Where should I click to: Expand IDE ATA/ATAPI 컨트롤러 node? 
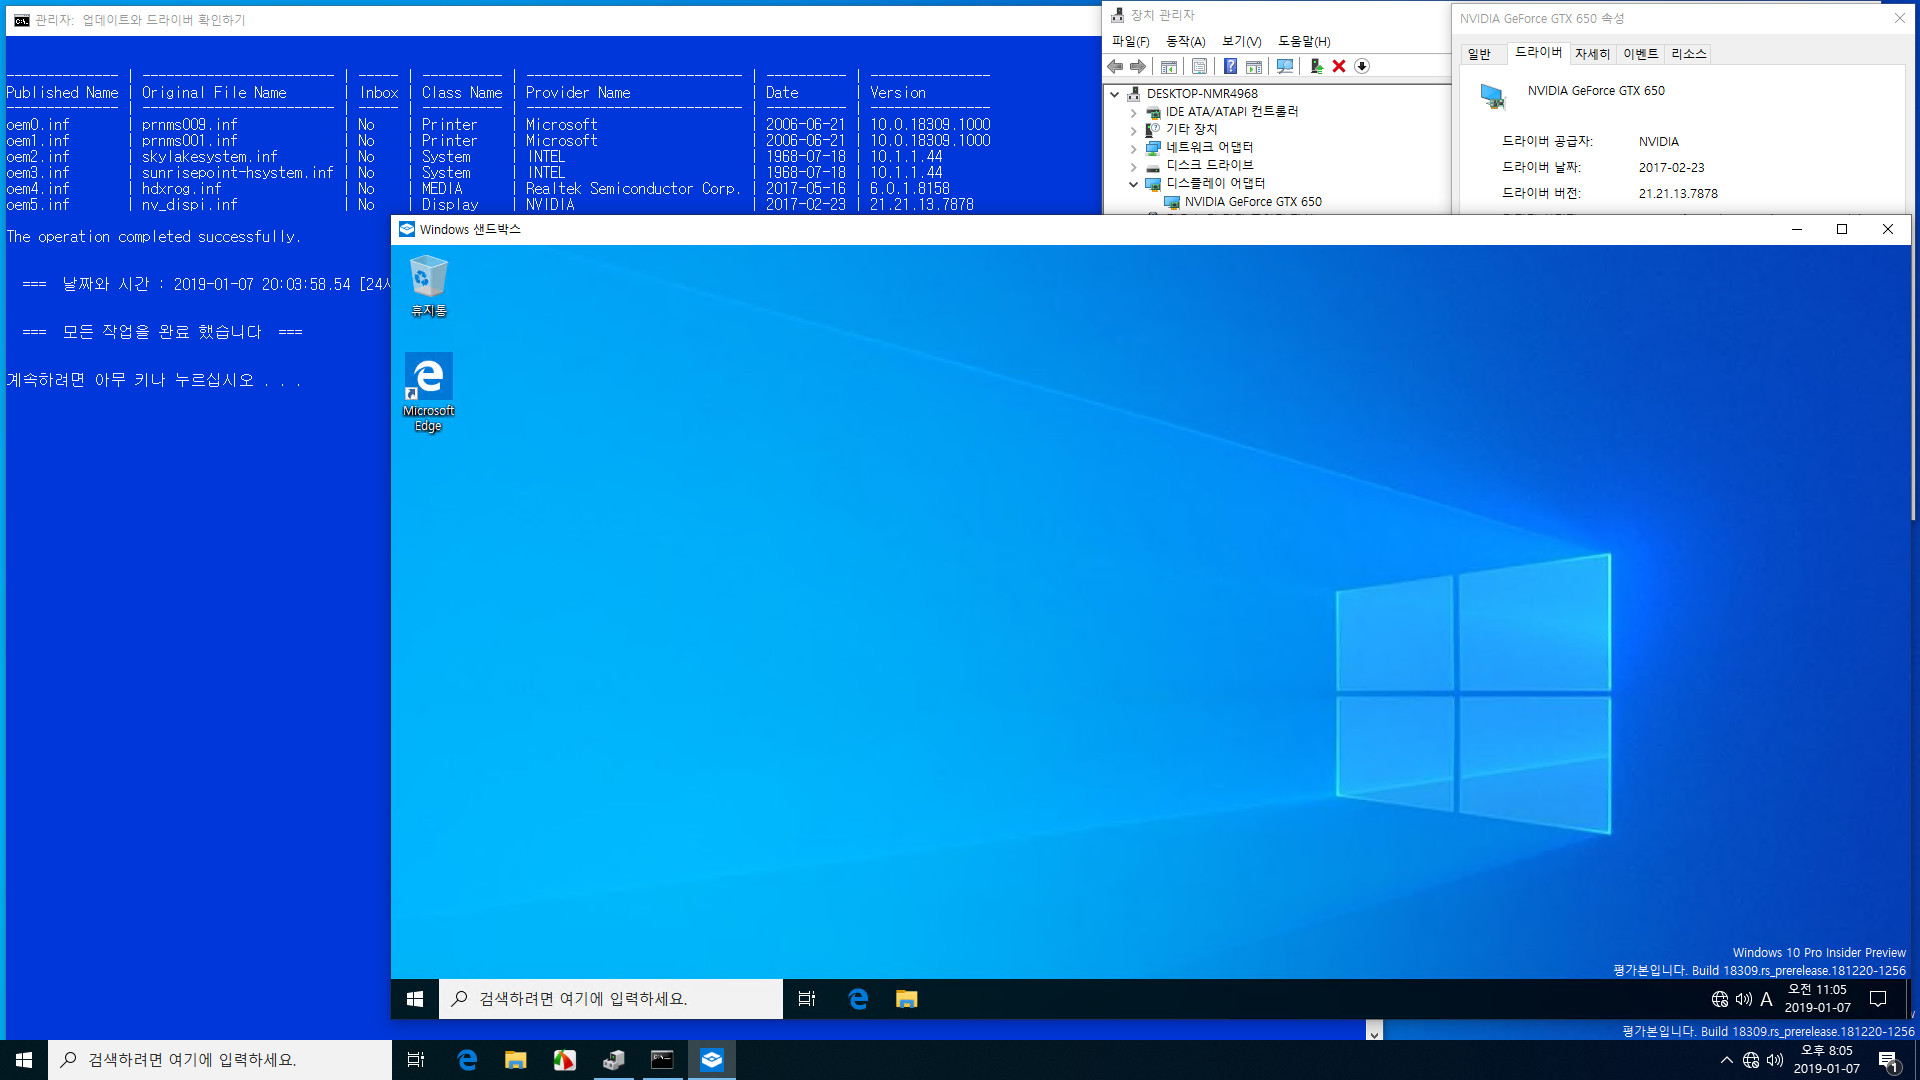click(1134, 112)
